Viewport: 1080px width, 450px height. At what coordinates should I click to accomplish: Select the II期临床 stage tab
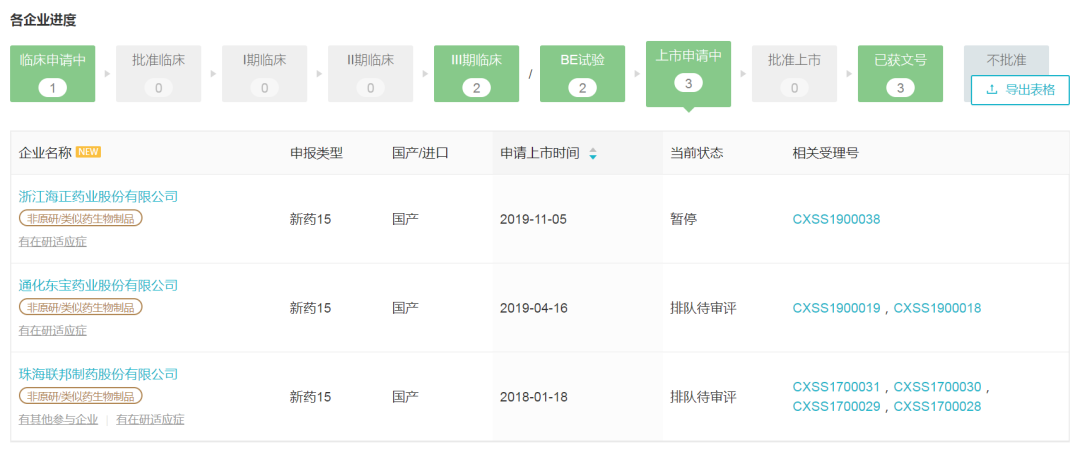coord(371,74)
